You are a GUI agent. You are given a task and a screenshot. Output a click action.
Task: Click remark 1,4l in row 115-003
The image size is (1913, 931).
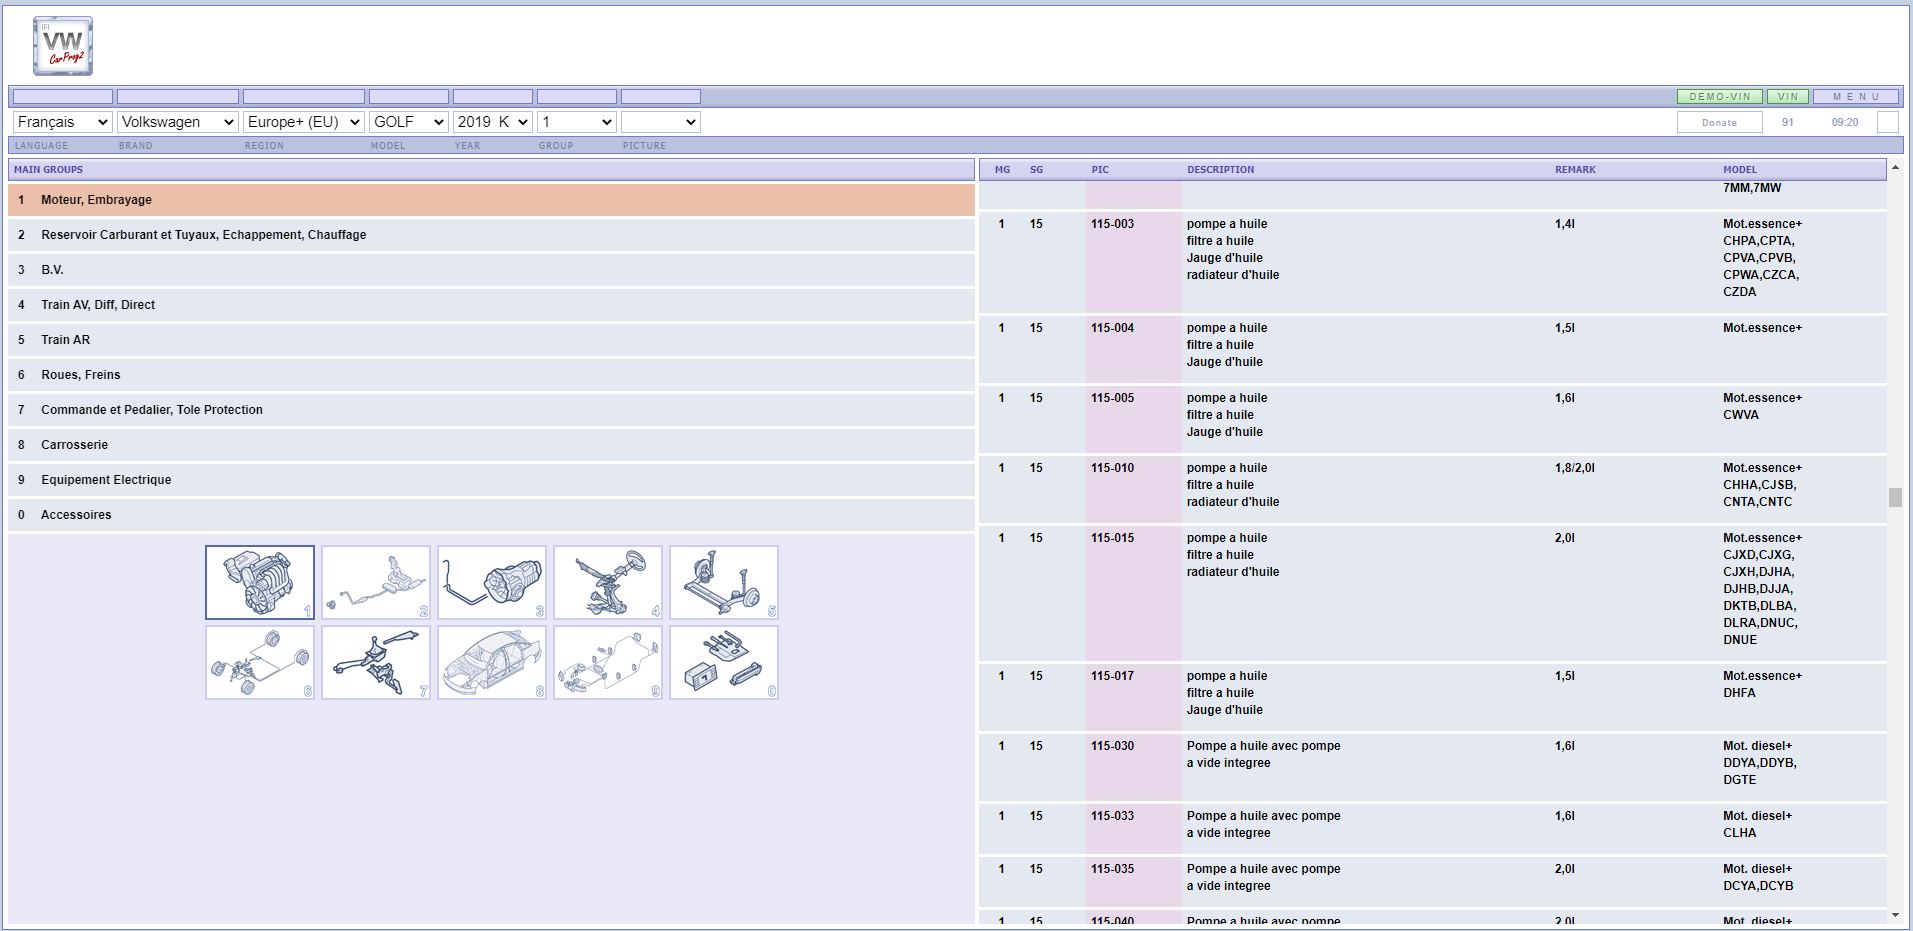pyautogui.click(x=1565, y=224)
